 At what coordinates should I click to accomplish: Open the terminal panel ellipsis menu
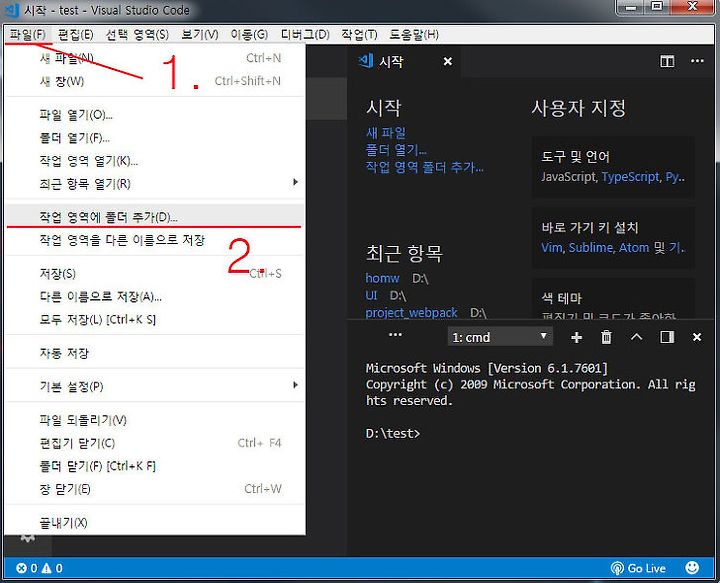pyautogui.click(x=395, y=335)
